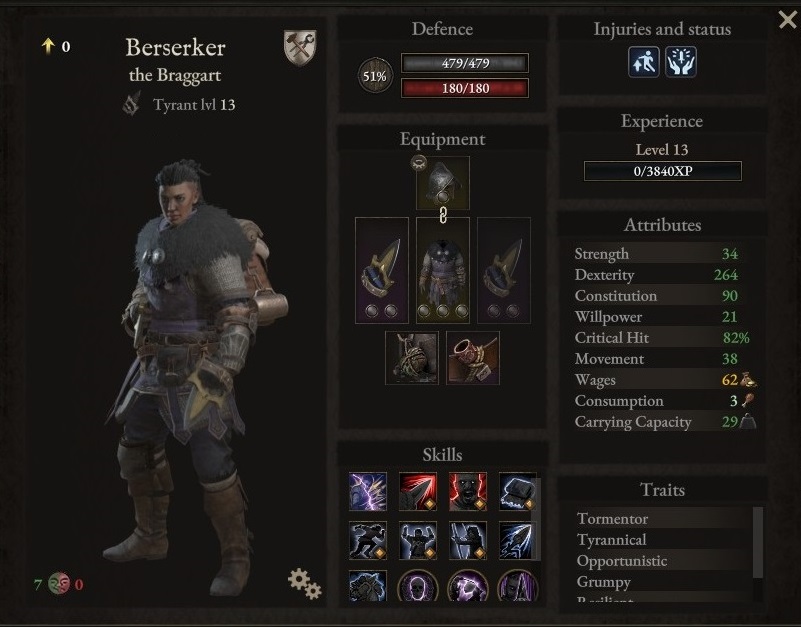This screenshot has width=801, height=627.
Task: Click the experience progress bar 0/3840XP
Action: click(x=663, y=171)
